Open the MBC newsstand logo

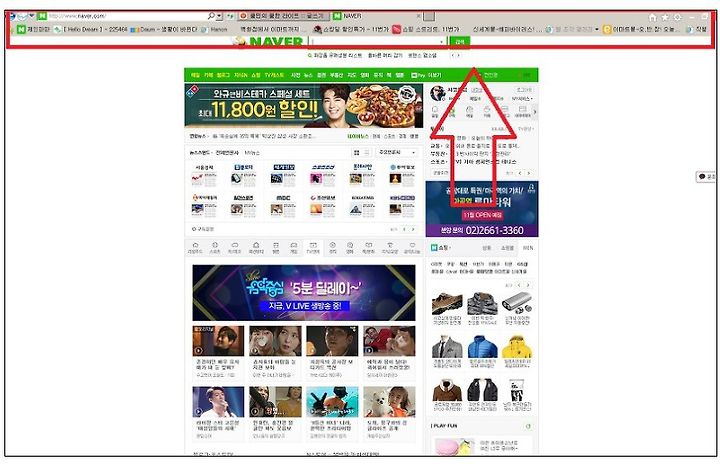[x=283, y=198]
